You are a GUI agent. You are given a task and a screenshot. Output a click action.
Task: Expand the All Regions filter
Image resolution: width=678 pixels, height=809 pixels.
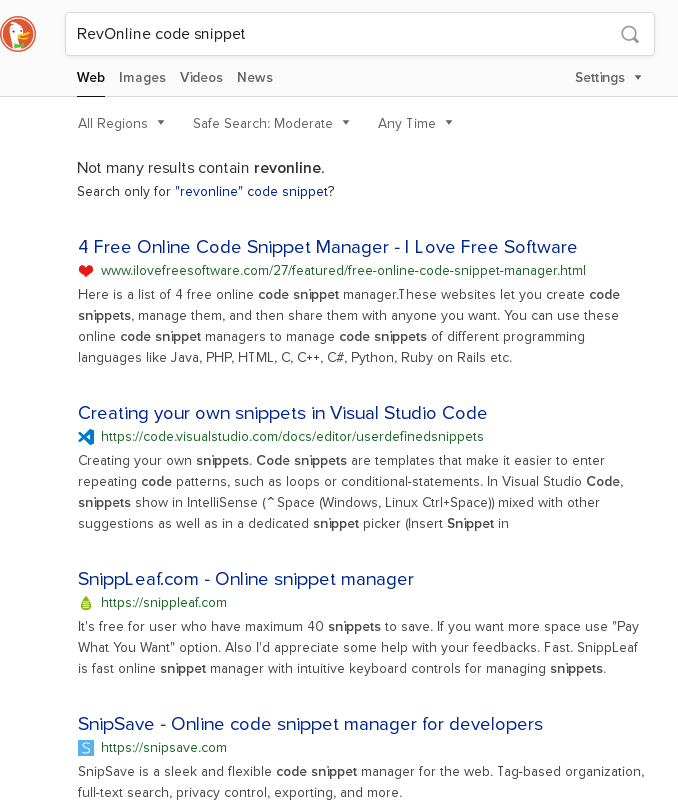pos(121,124)
